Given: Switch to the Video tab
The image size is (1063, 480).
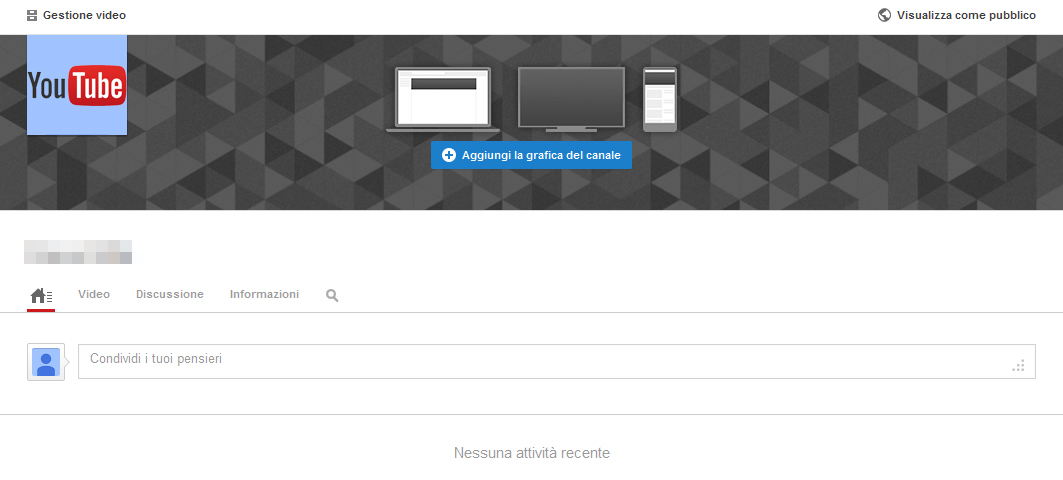Looking at the screenshot, I should [x=94, y=294].
